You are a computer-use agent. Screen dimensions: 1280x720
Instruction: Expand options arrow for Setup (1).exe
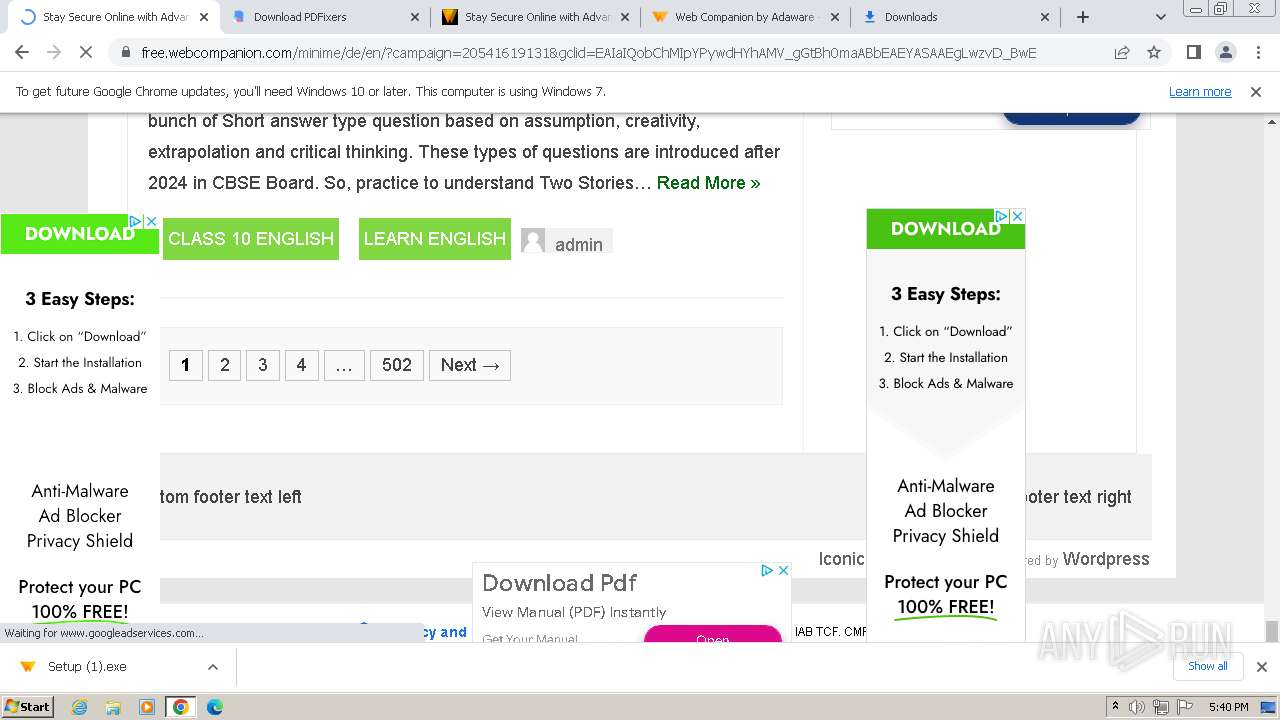pyautogui.click(x=212, y=667)
